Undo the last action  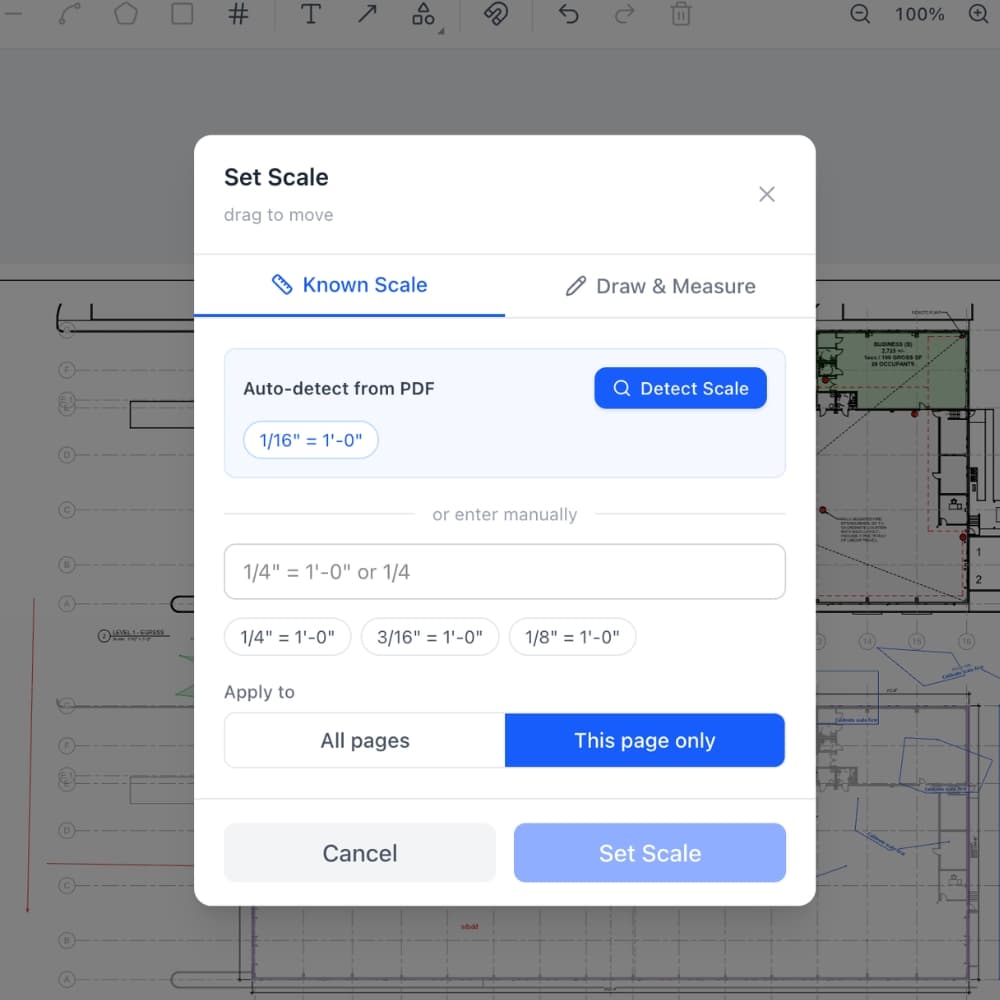click(568, 15)
